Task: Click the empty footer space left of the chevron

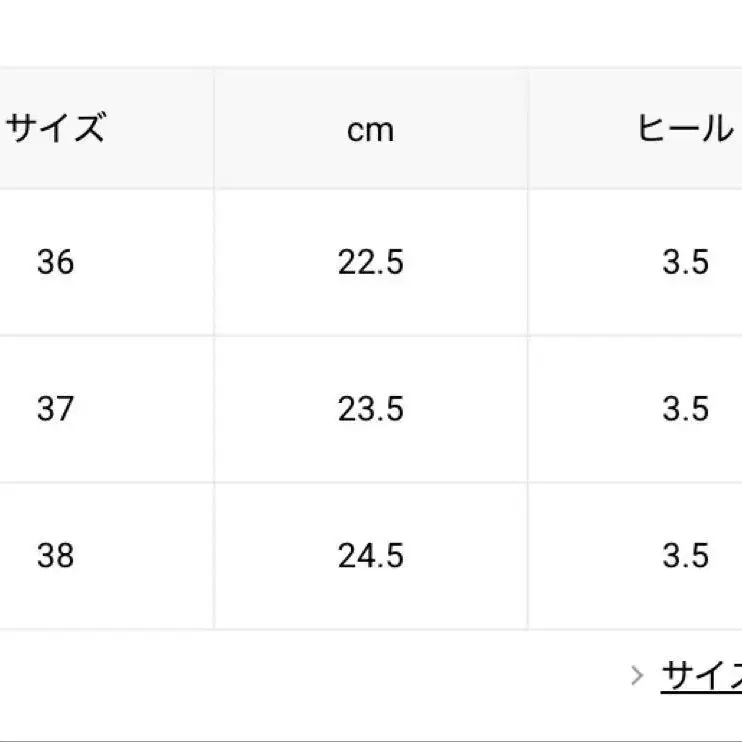Action: [300, 676]
